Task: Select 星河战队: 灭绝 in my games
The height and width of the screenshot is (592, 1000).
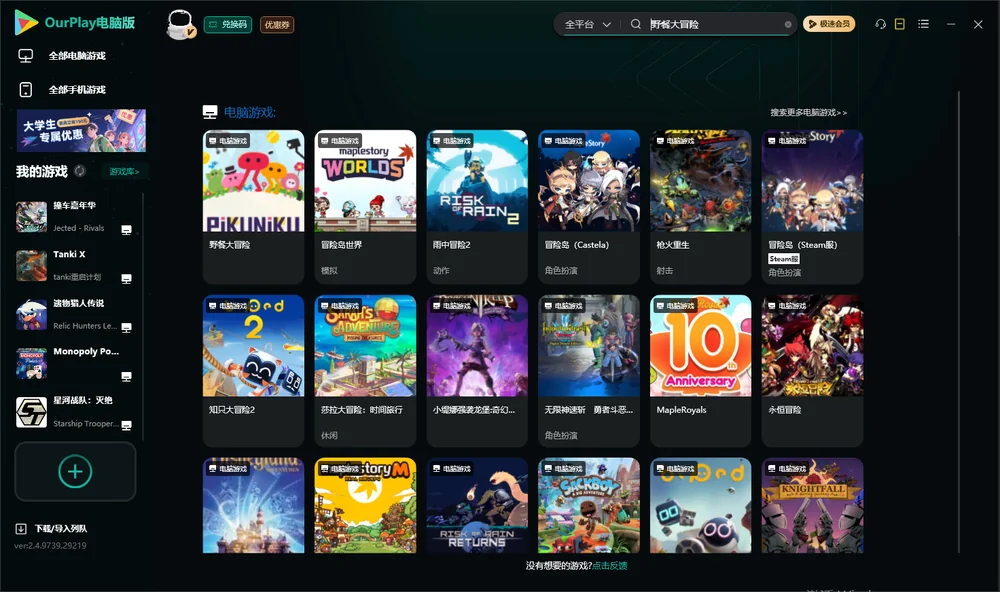Action: 75,412
